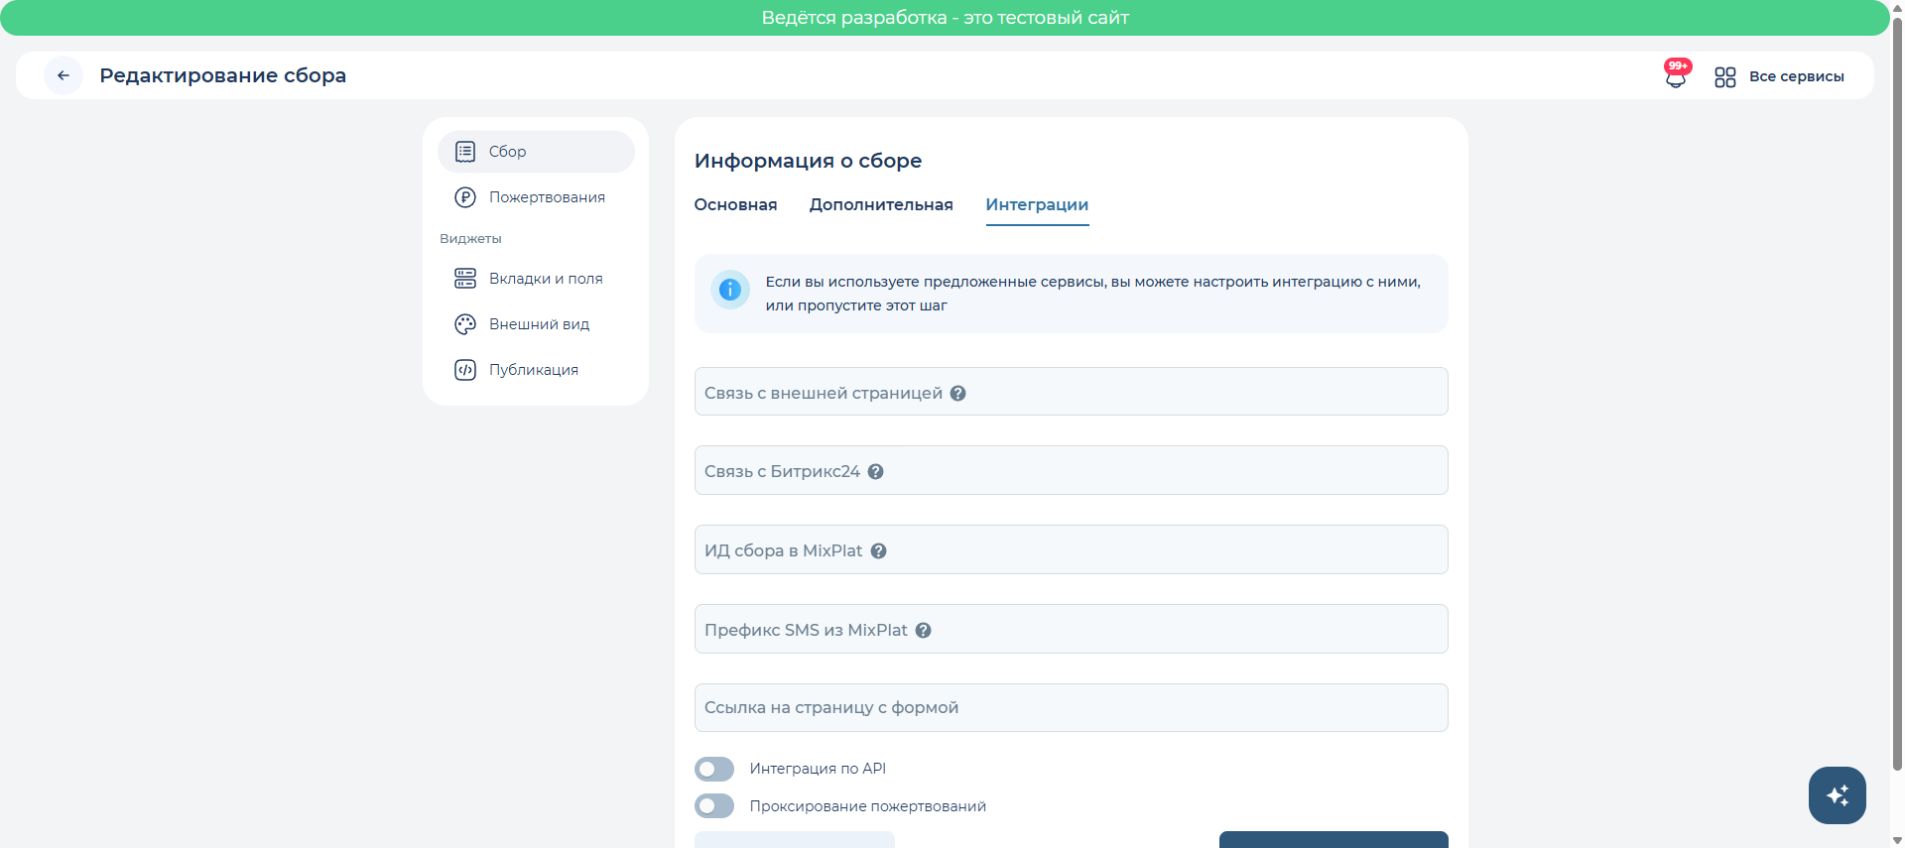Focus the Связь с внешней страницей field
This screenshot has width=1905, height=848.
[x=1071, y=392]
